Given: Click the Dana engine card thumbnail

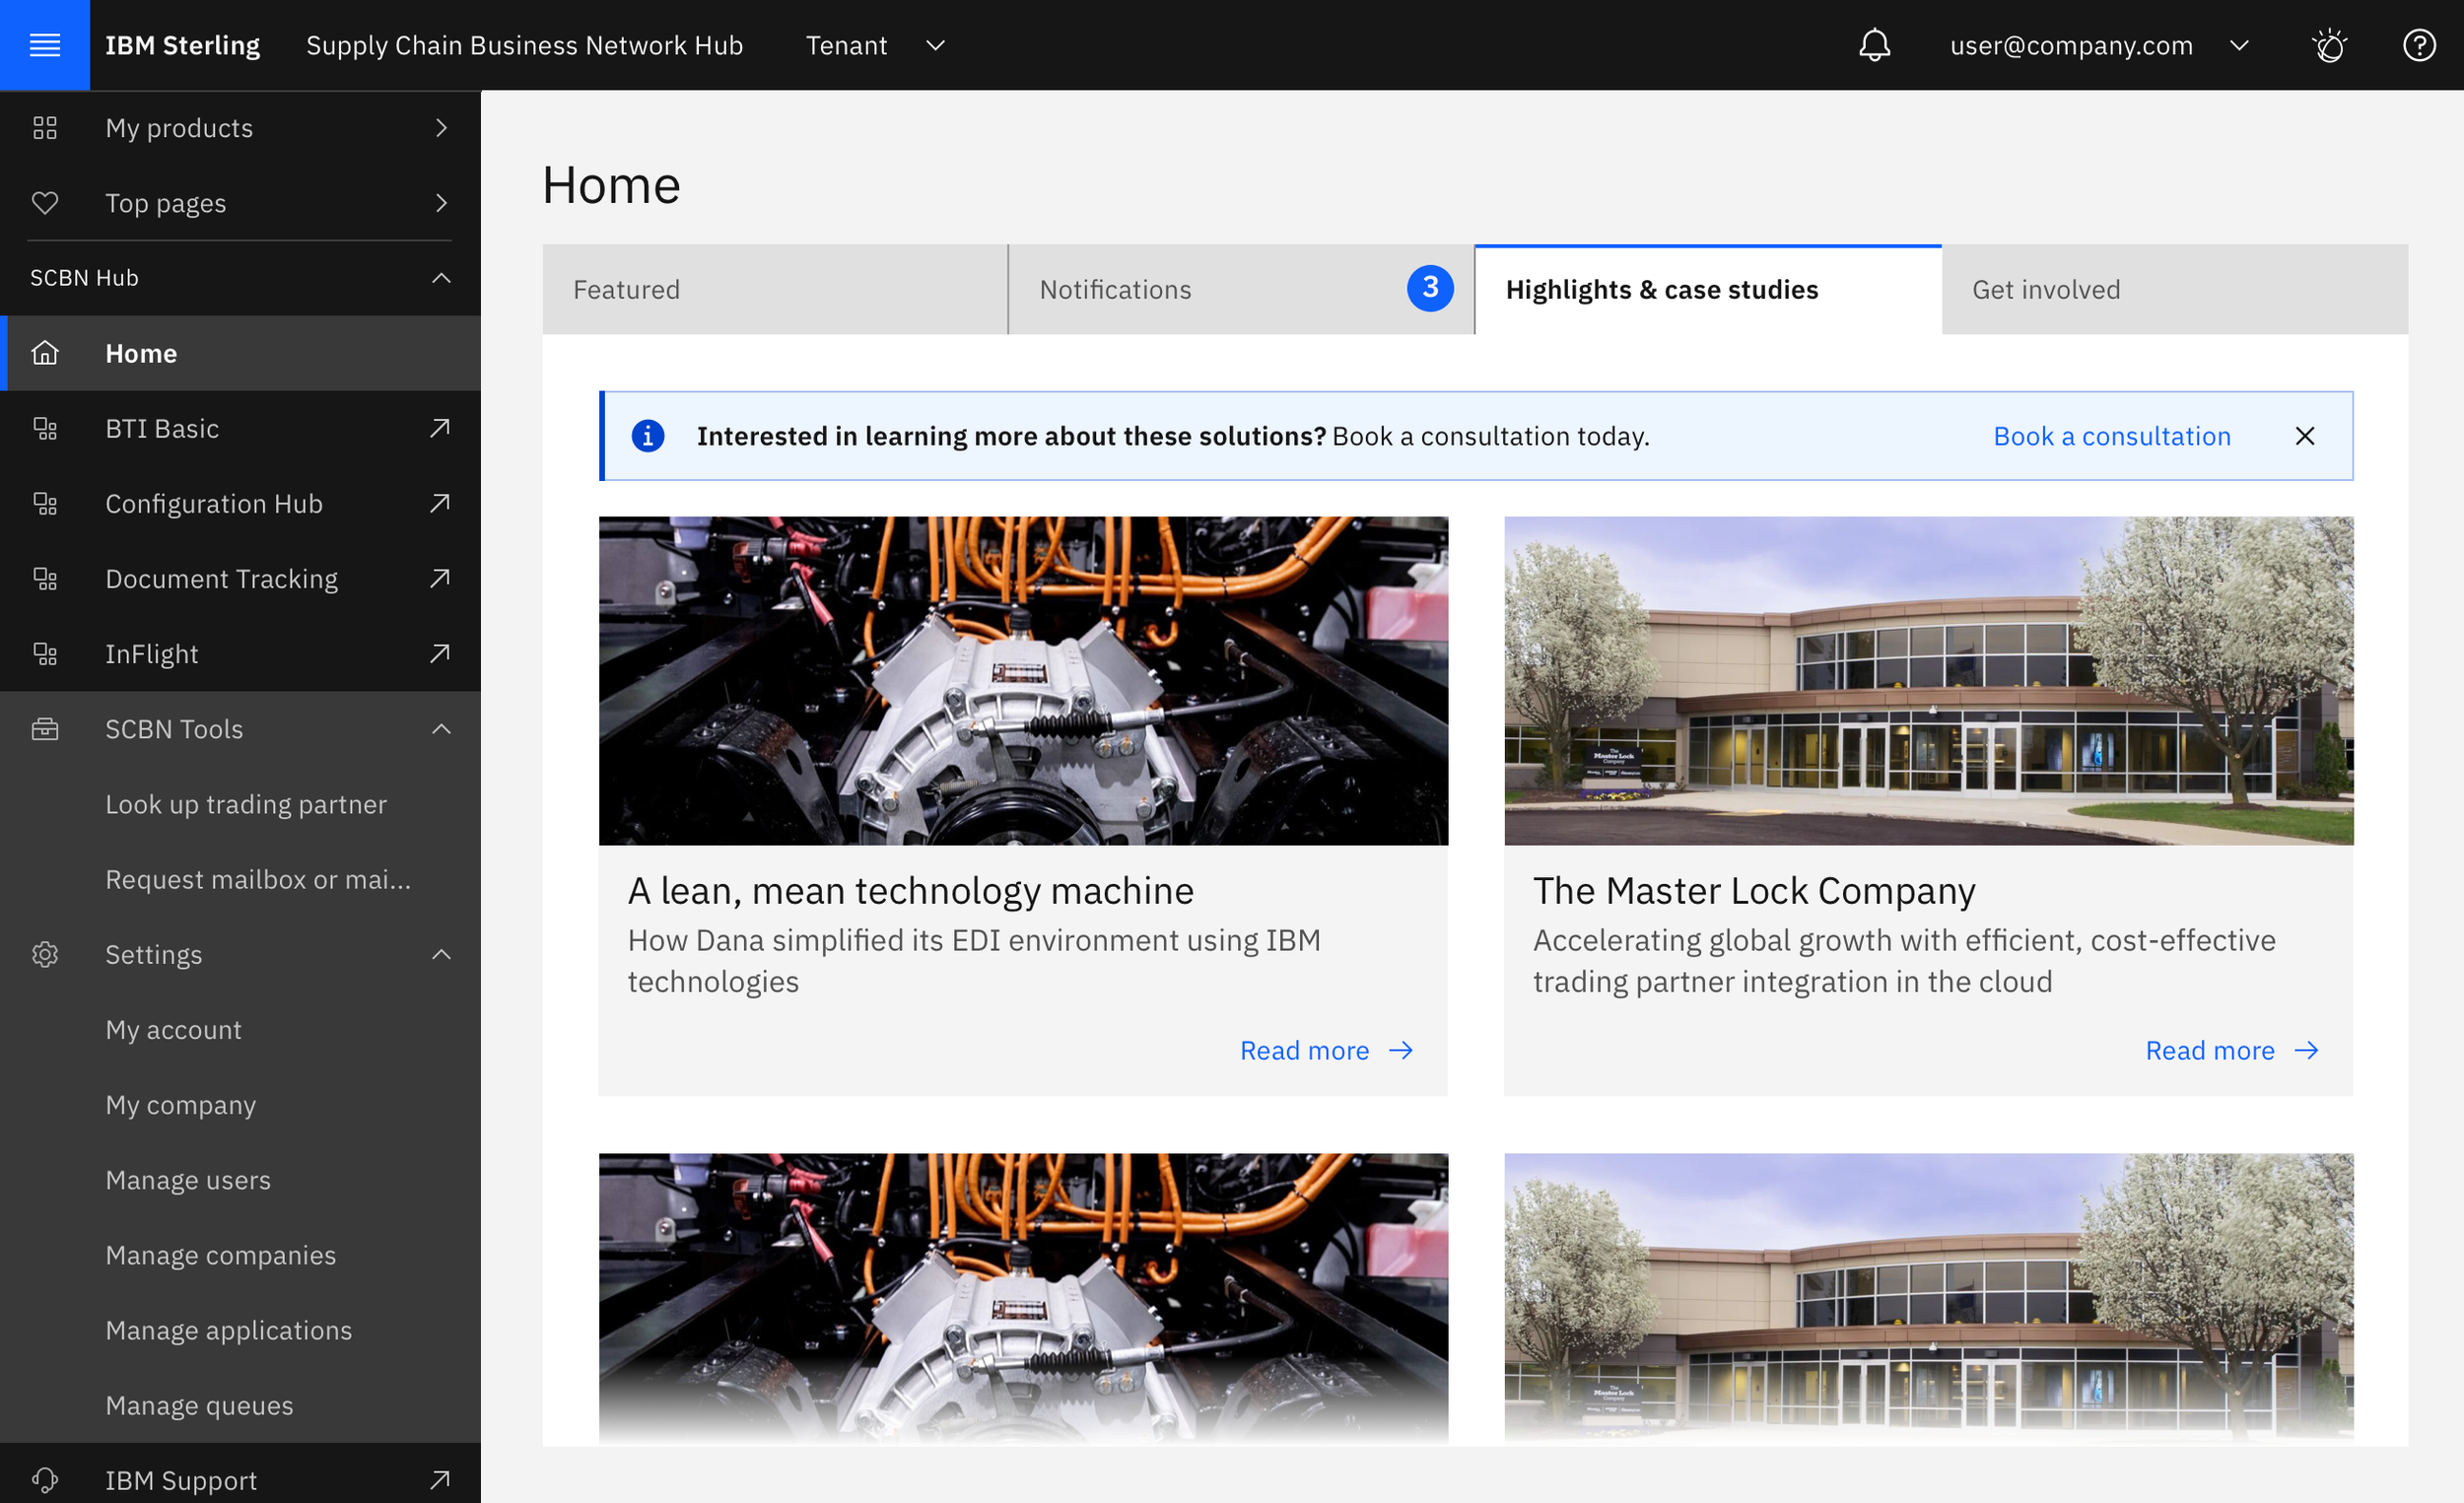Looking at the screenshot, I should [1022, 680].
